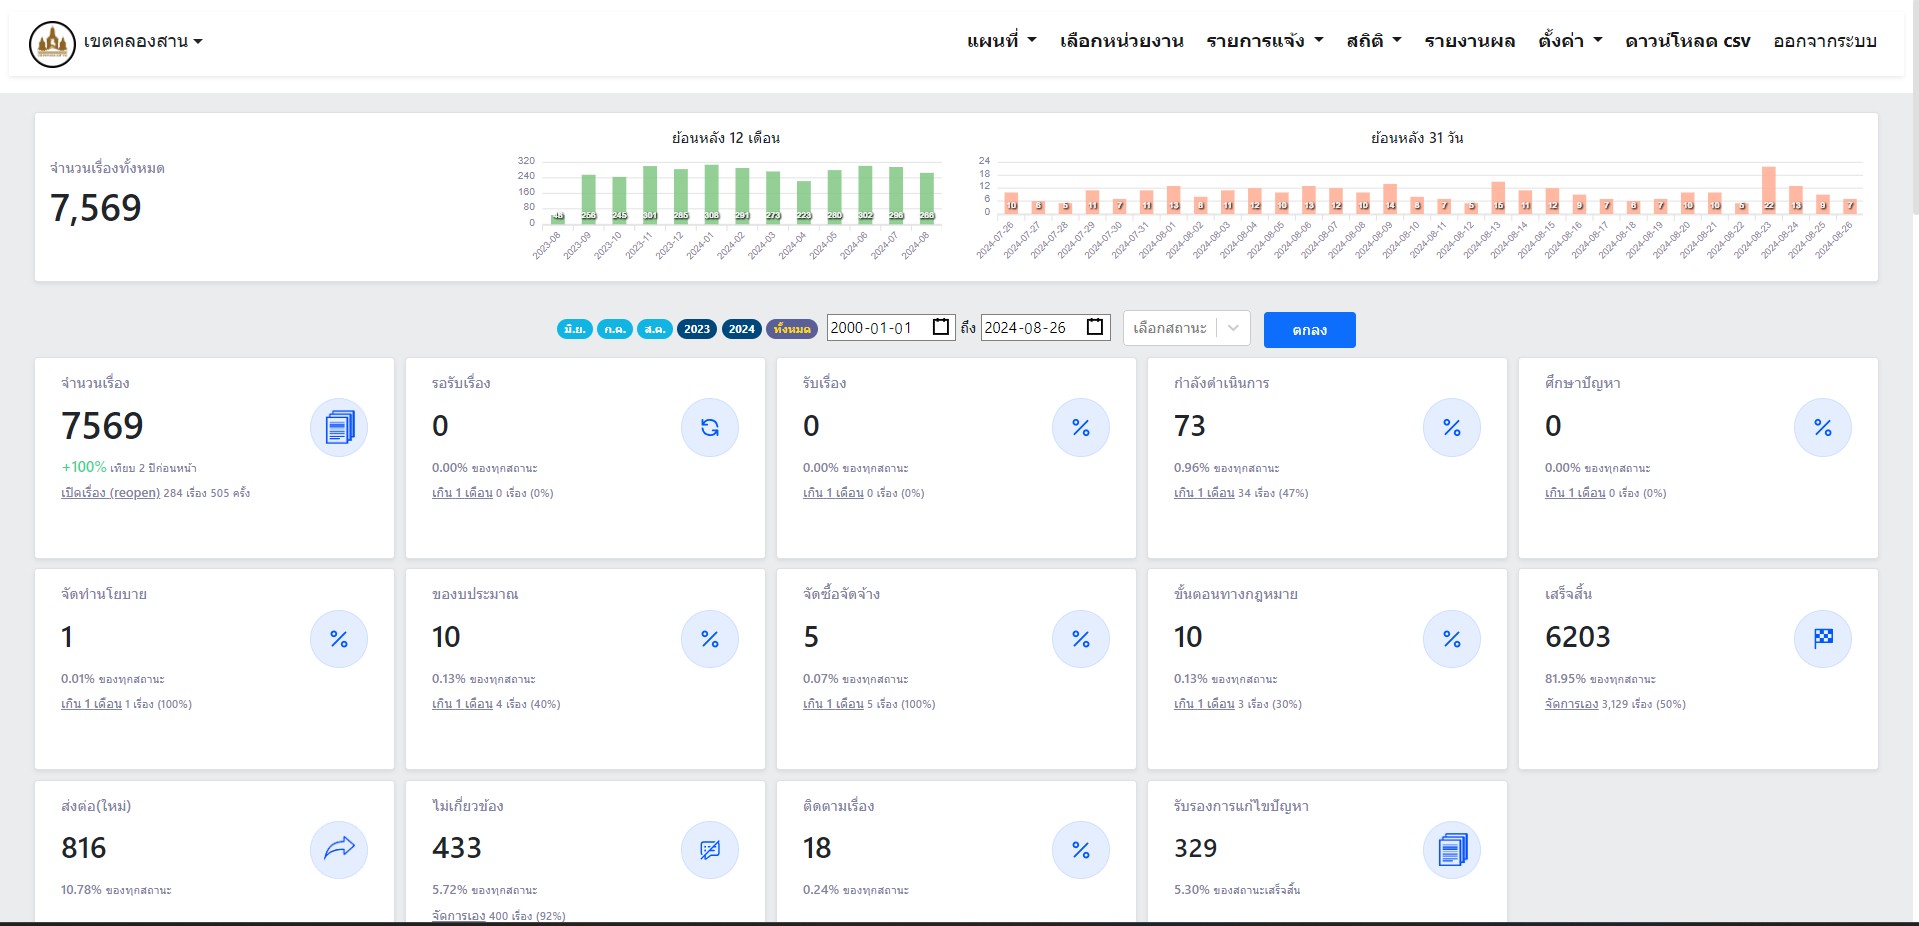Select the 2023 year filter pill
The image size is (1919, 926).
(697, 329)
